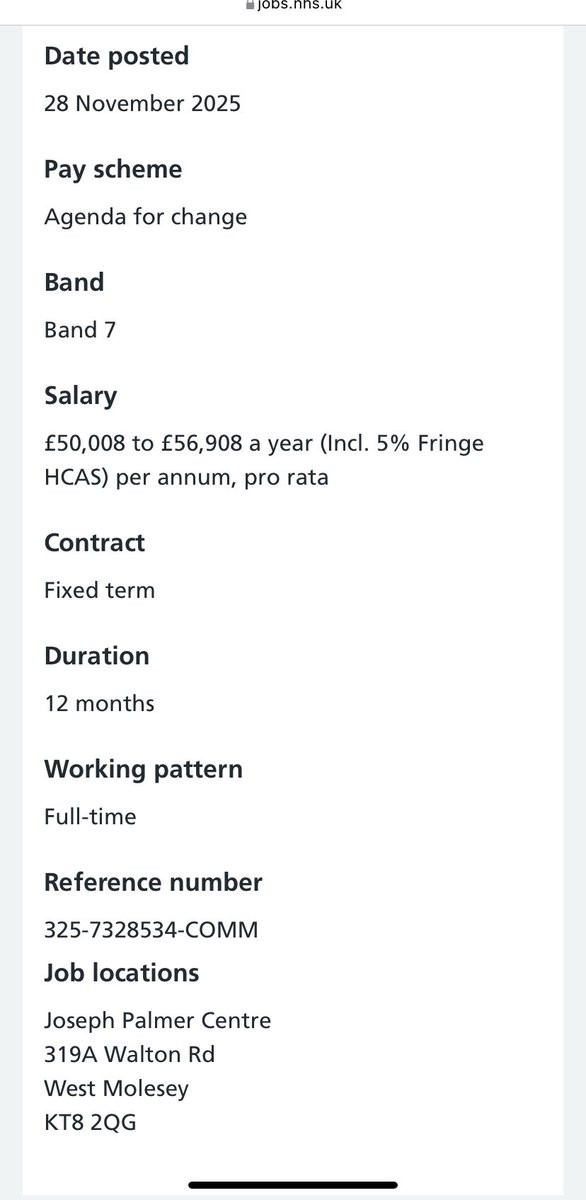Tap the jobs.nhs.uk address text
Viewport: 586px width, 1200px height.
coord(299,5)
